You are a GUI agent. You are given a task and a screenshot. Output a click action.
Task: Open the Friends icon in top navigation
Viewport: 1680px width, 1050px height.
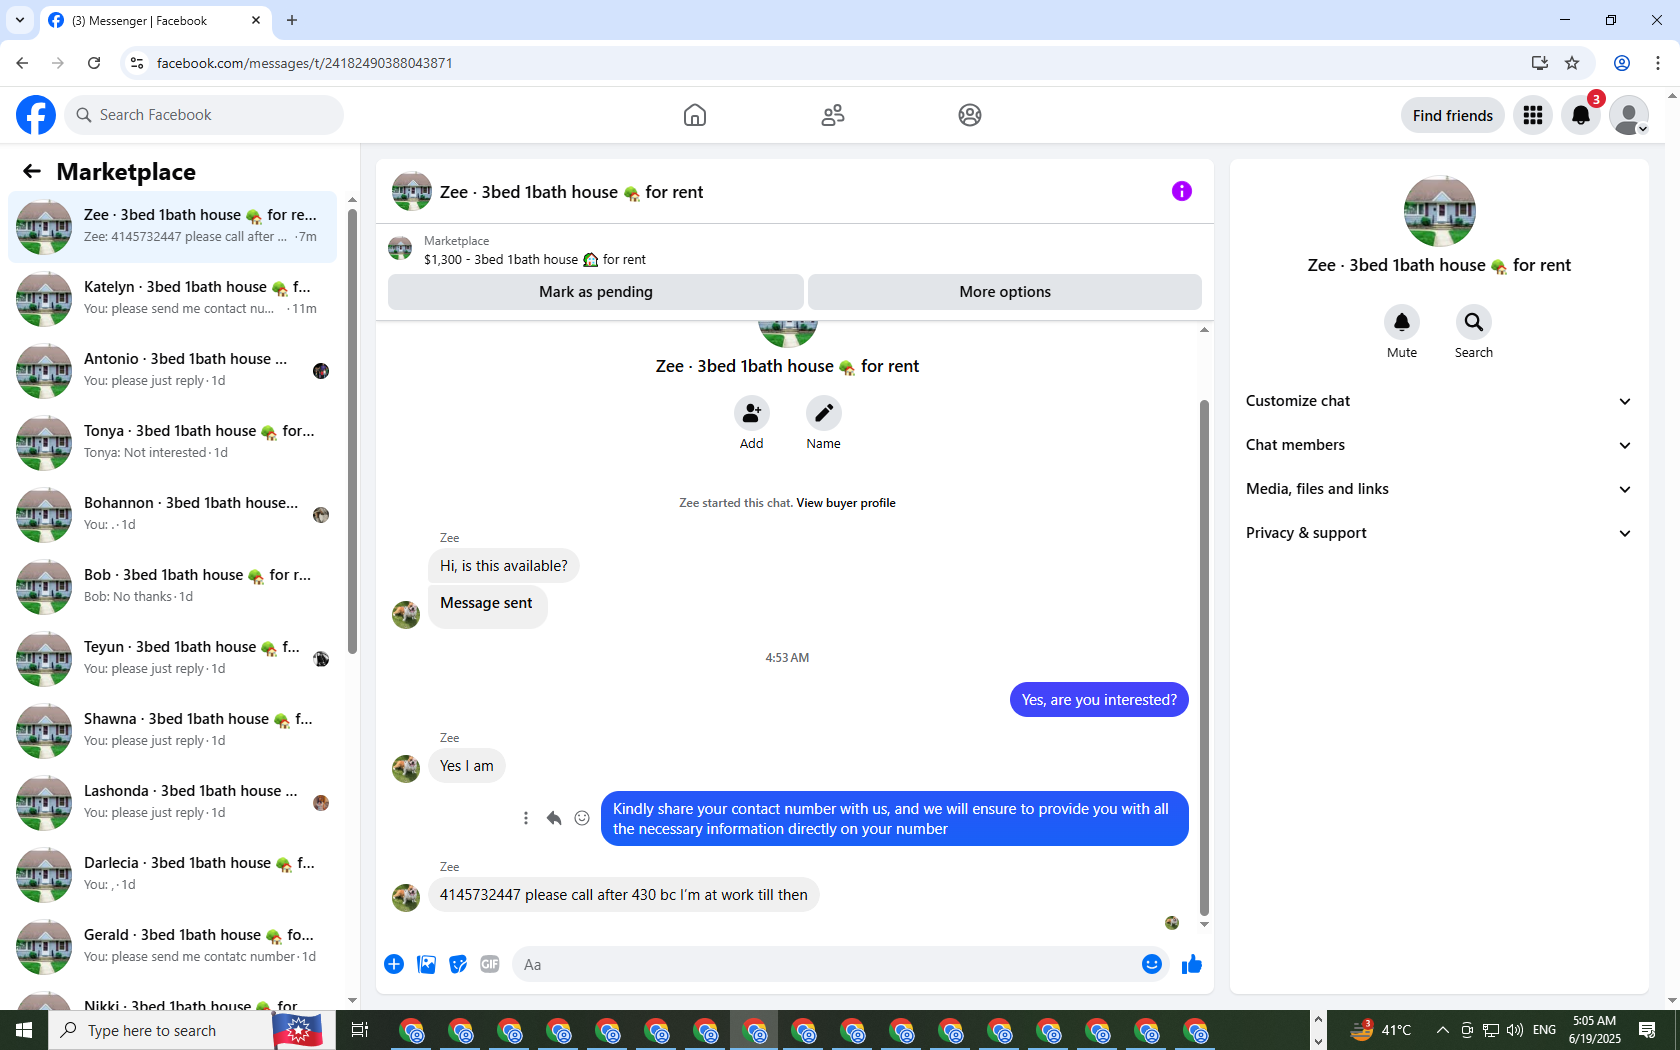tap(833, 115)
